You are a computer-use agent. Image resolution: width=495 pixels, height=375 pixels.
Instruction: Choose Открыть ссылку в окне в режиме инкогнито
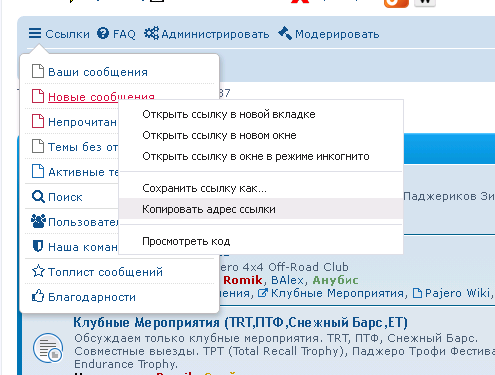[261, 156]
